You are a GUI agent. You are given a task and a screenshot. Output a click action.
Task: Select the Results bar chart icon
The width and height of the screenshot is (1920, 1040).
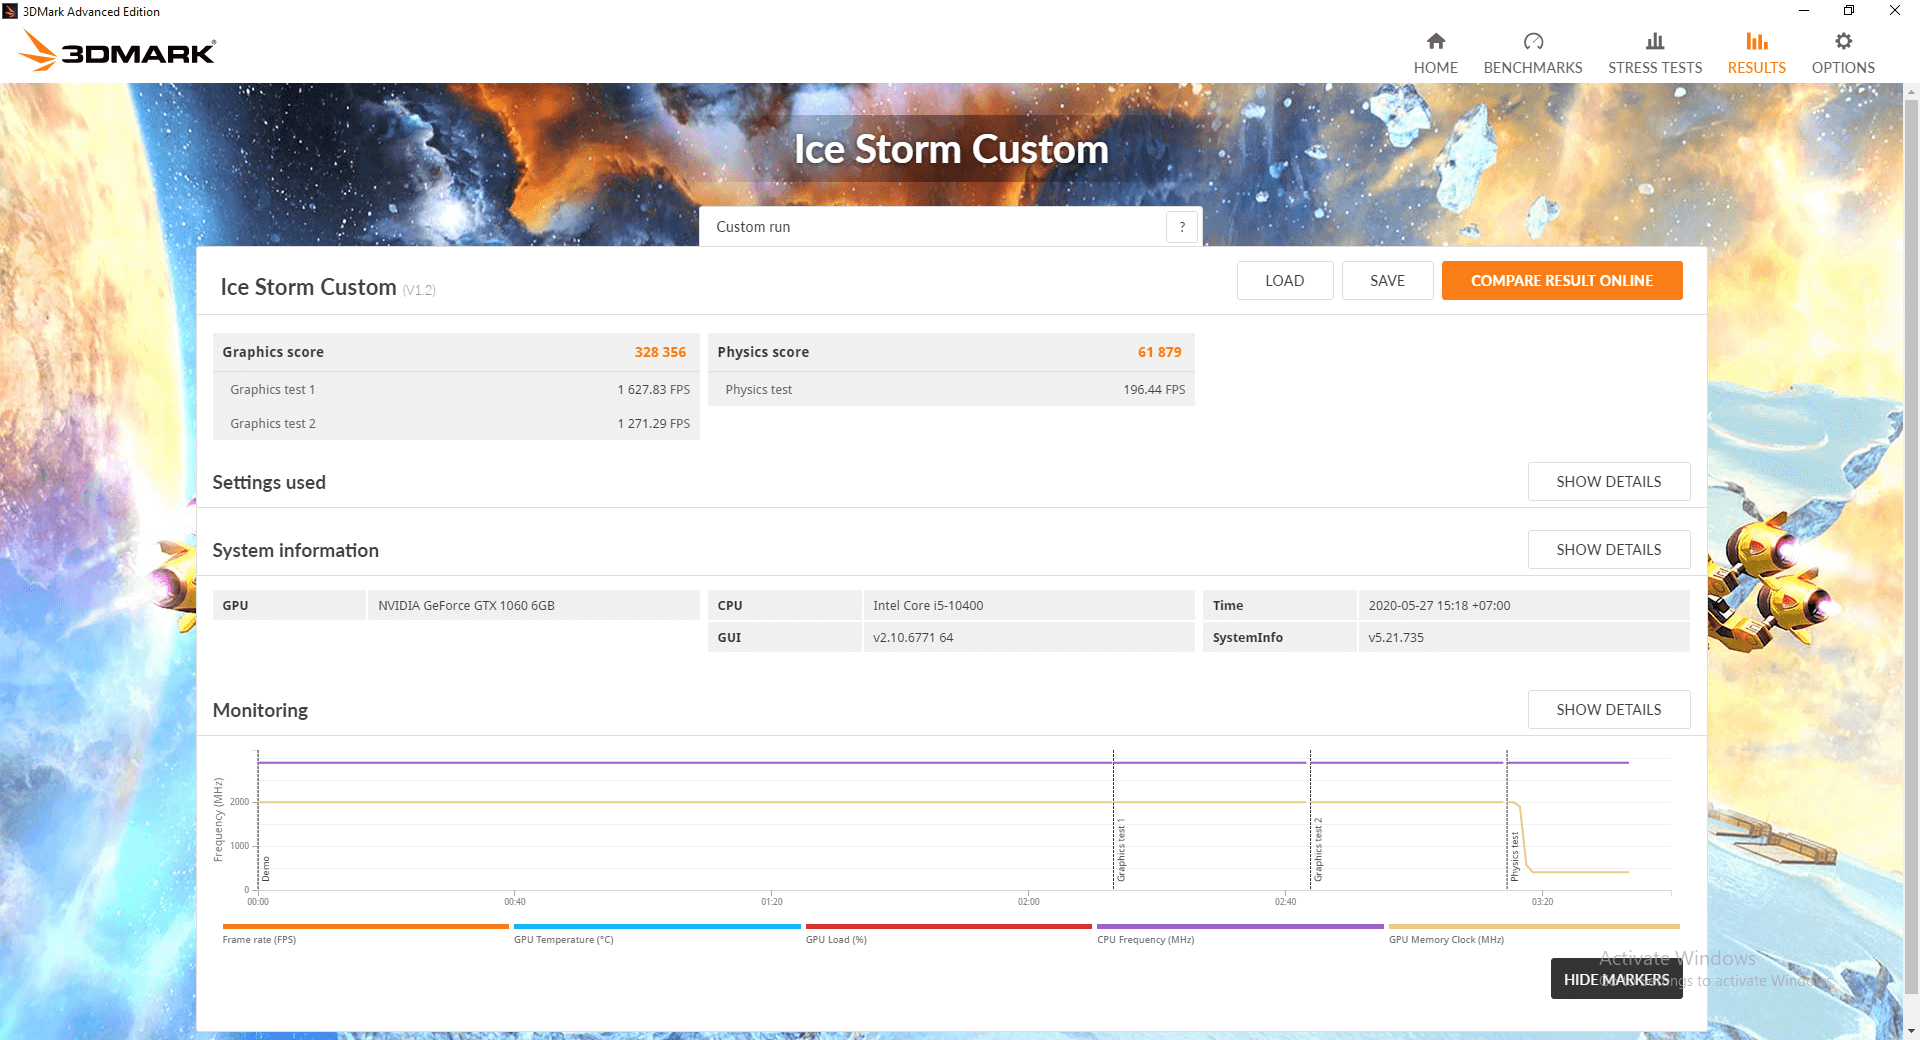1757,41
